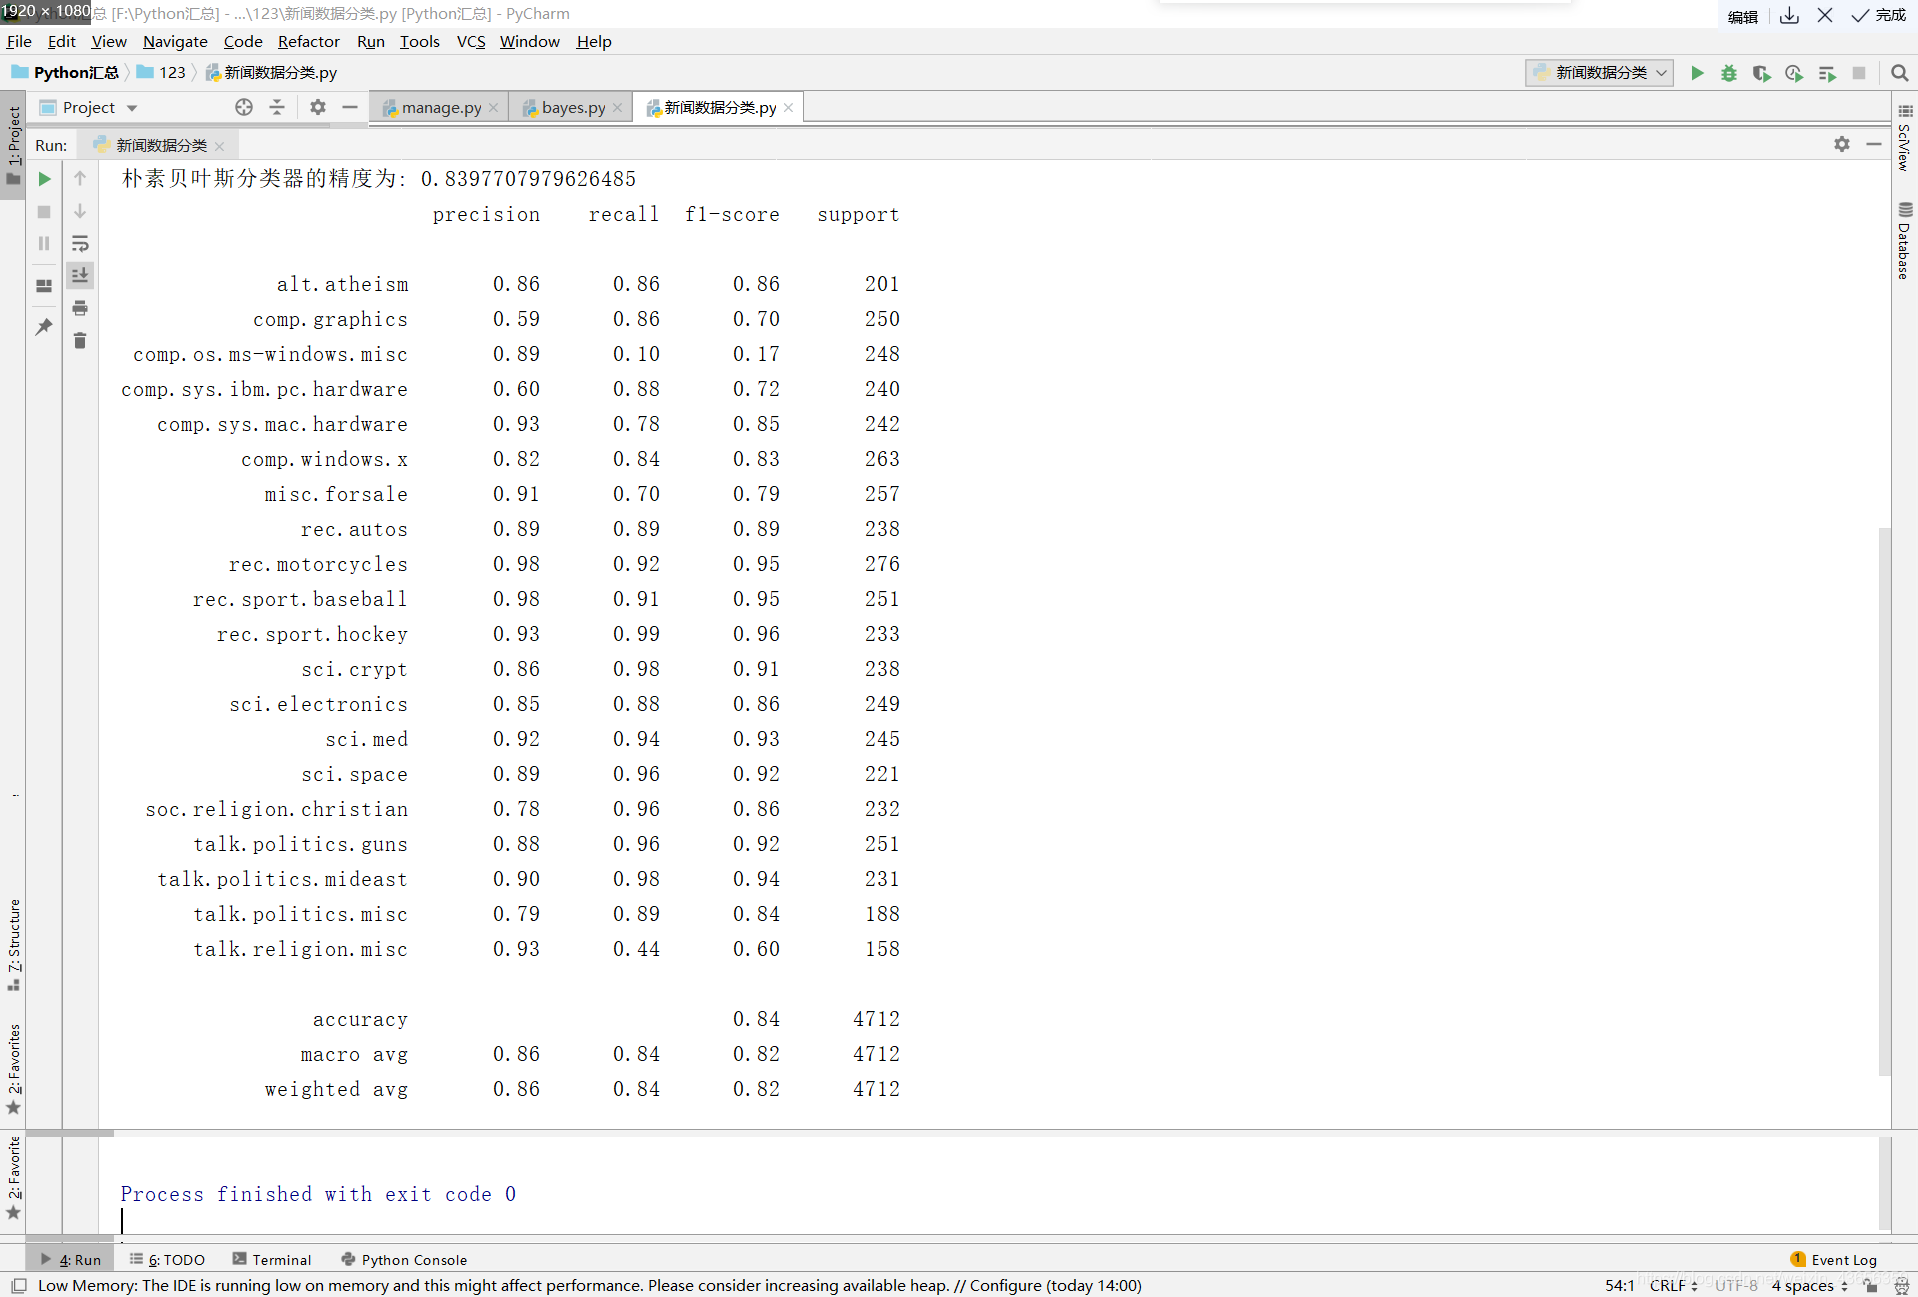
Task: Click the 编辑 button at top right
Action: point(1743,16)
